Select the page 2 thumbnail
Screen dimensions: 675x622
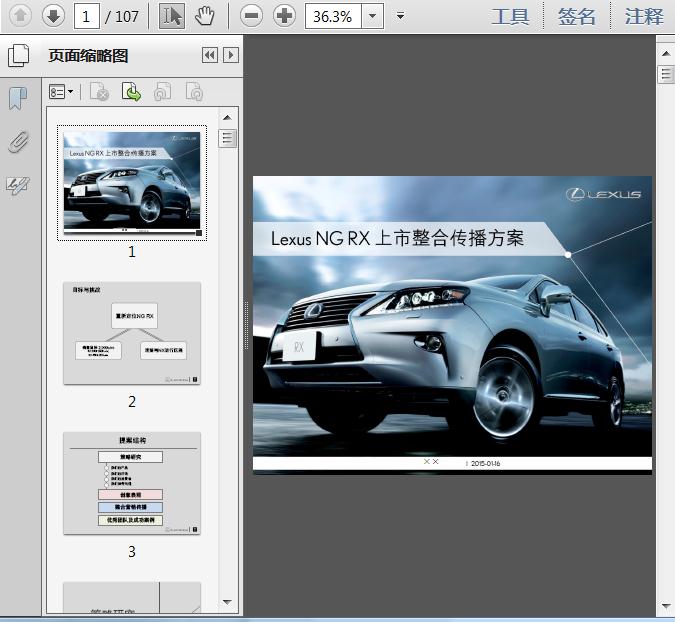coord(132,333)
